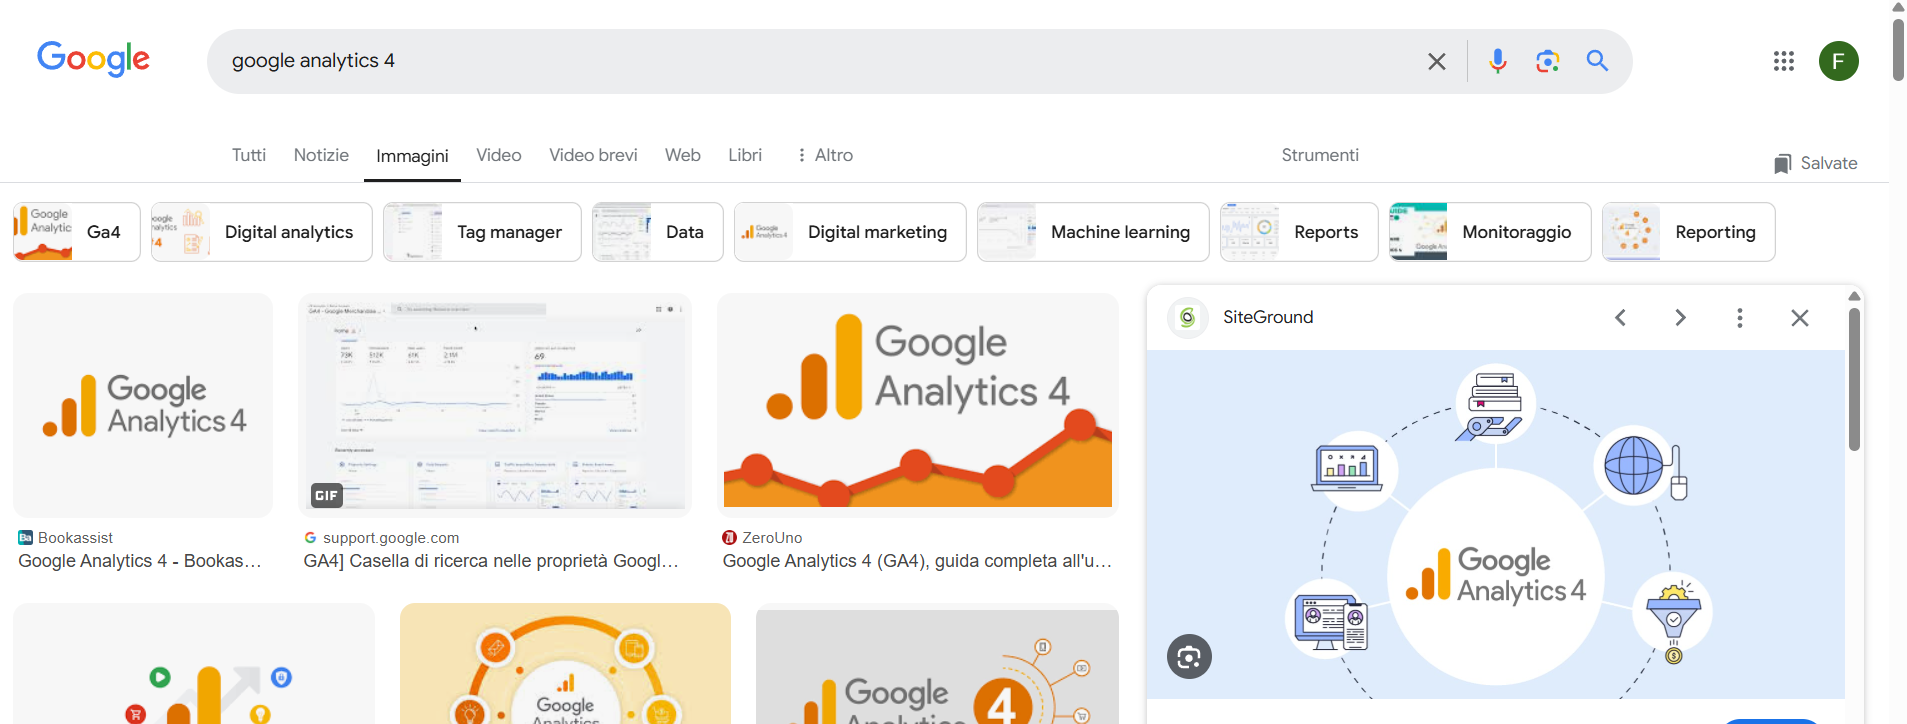Open the SiteGround source link
Screen dimensions: 1907x724
1267,317
